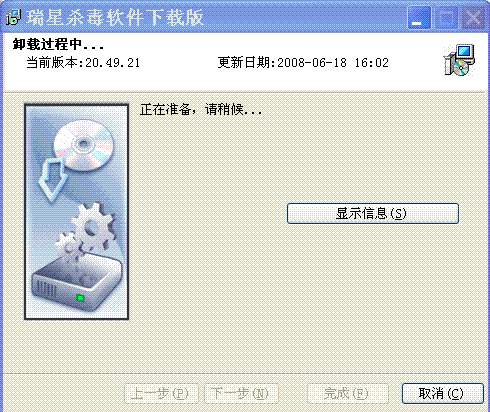Click the CD disc in the wizard illustration
Viewport: 490px width, 412px height.
tap(84, 144)
